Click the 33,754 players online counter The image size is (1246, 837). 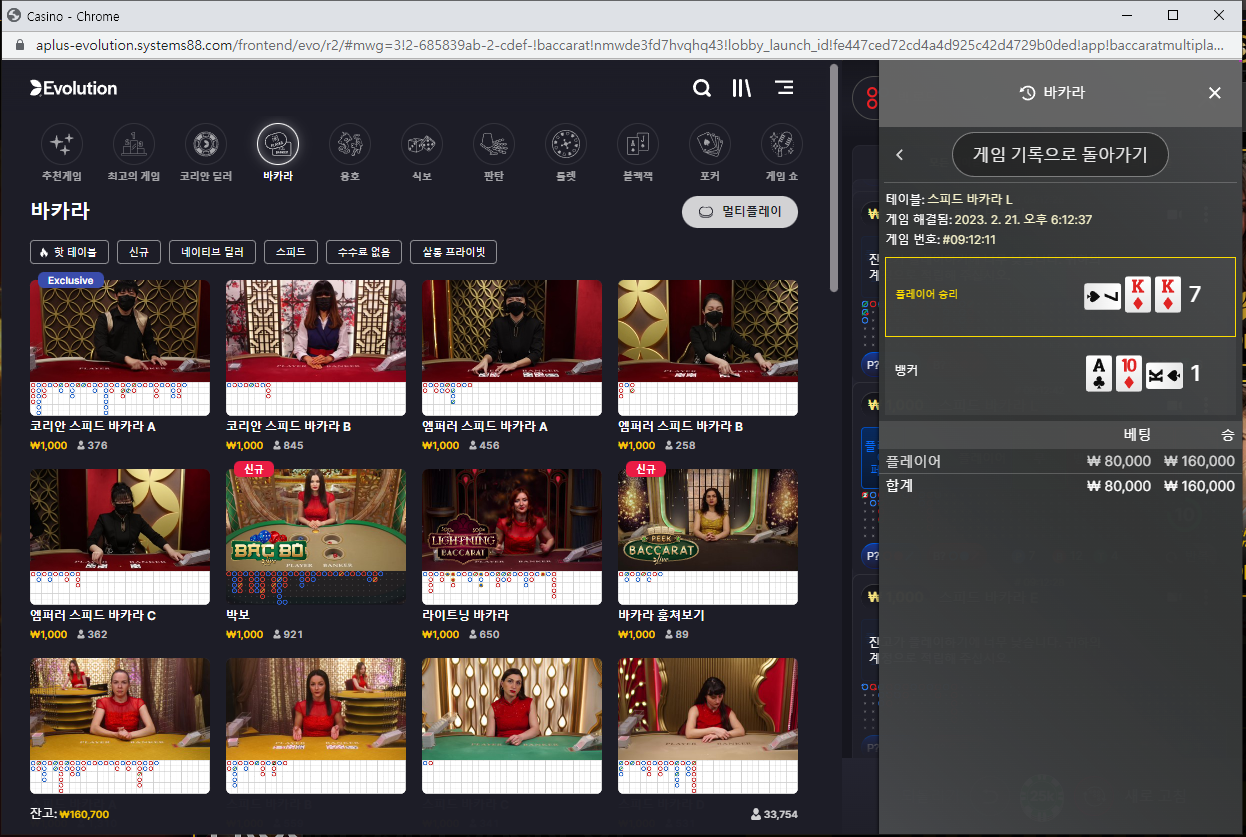[774, 814]
